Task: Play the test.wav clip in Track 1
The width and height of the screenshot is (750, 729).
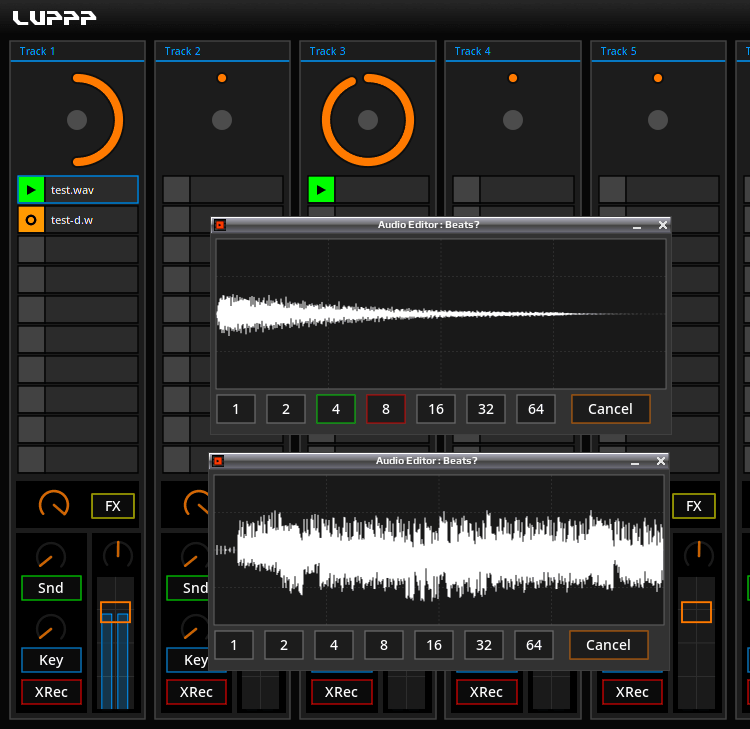Action: click(x=31, y=190)
